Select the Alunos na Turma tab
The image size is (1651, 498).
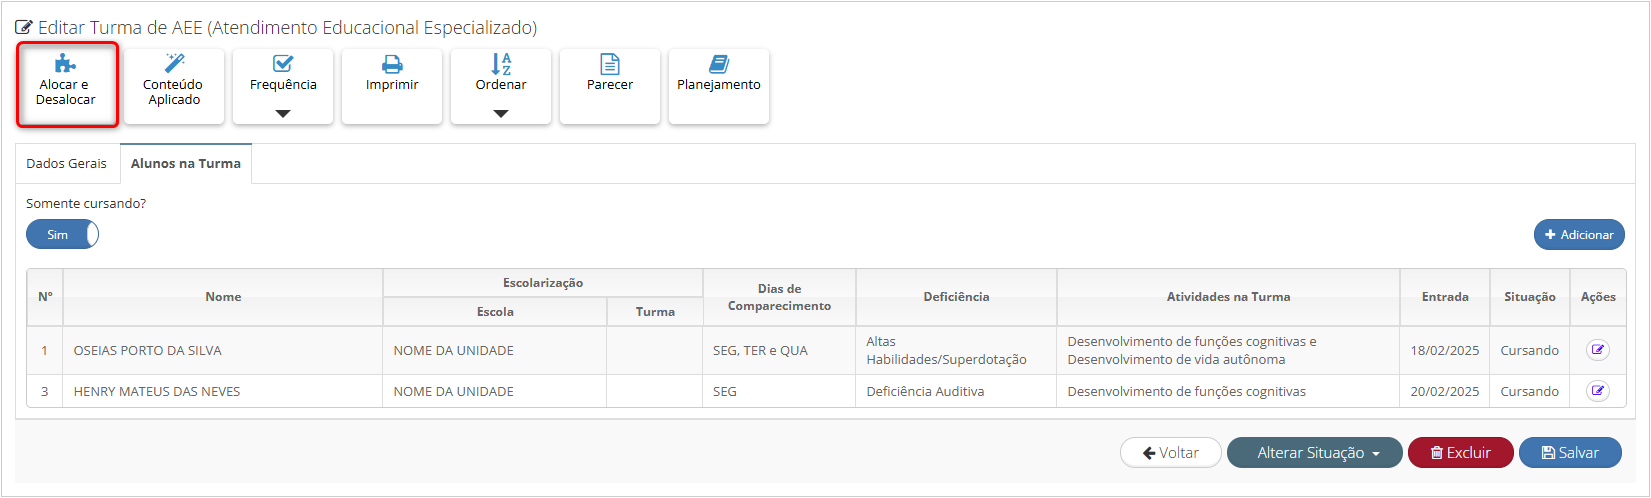186,164
